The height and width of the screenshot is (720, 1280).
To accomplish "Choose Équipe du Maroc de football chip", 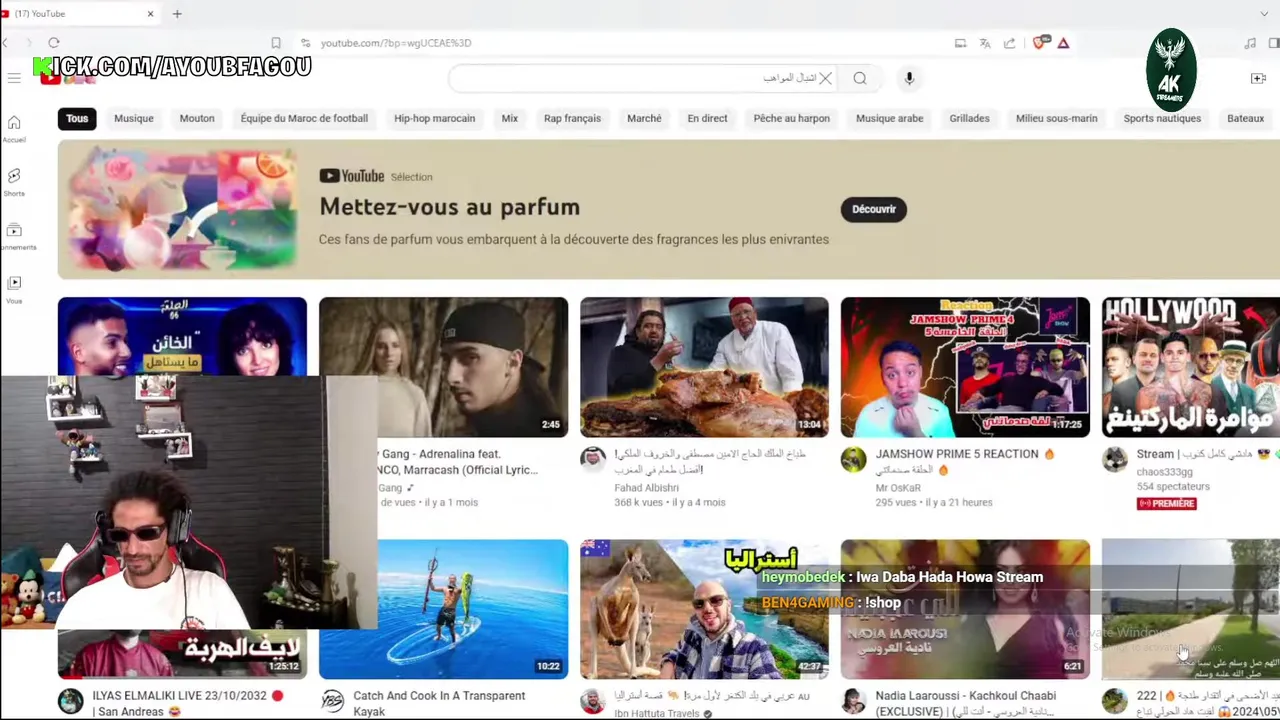I will tap(304, 118).
